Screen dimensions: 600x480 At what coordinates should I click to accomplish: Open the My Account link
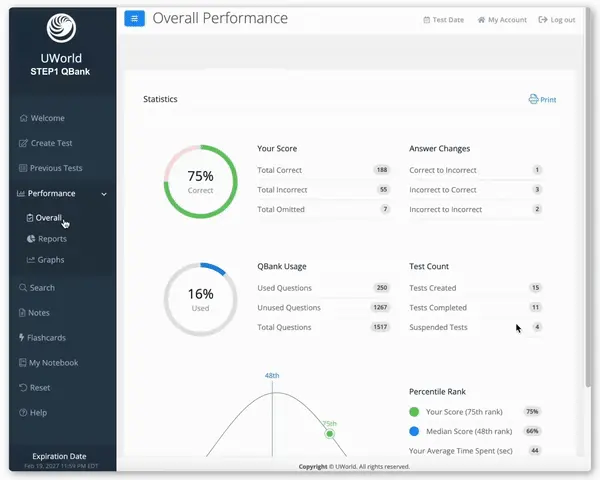(502, 20)
